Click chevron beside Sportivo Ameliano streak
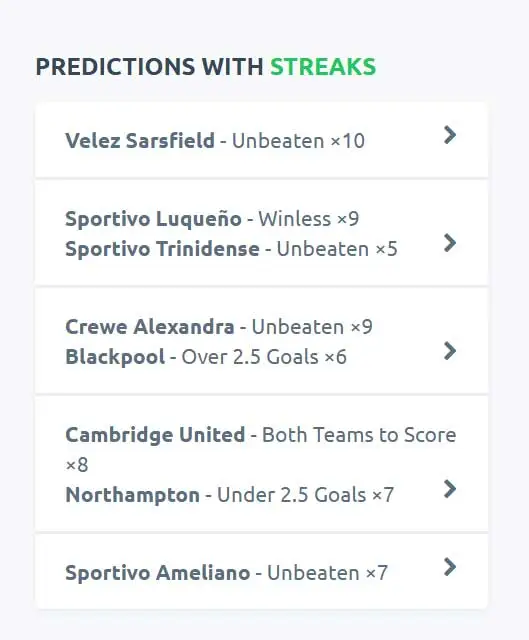Screen dimensions: 529x640 click(x=449, y=567)
